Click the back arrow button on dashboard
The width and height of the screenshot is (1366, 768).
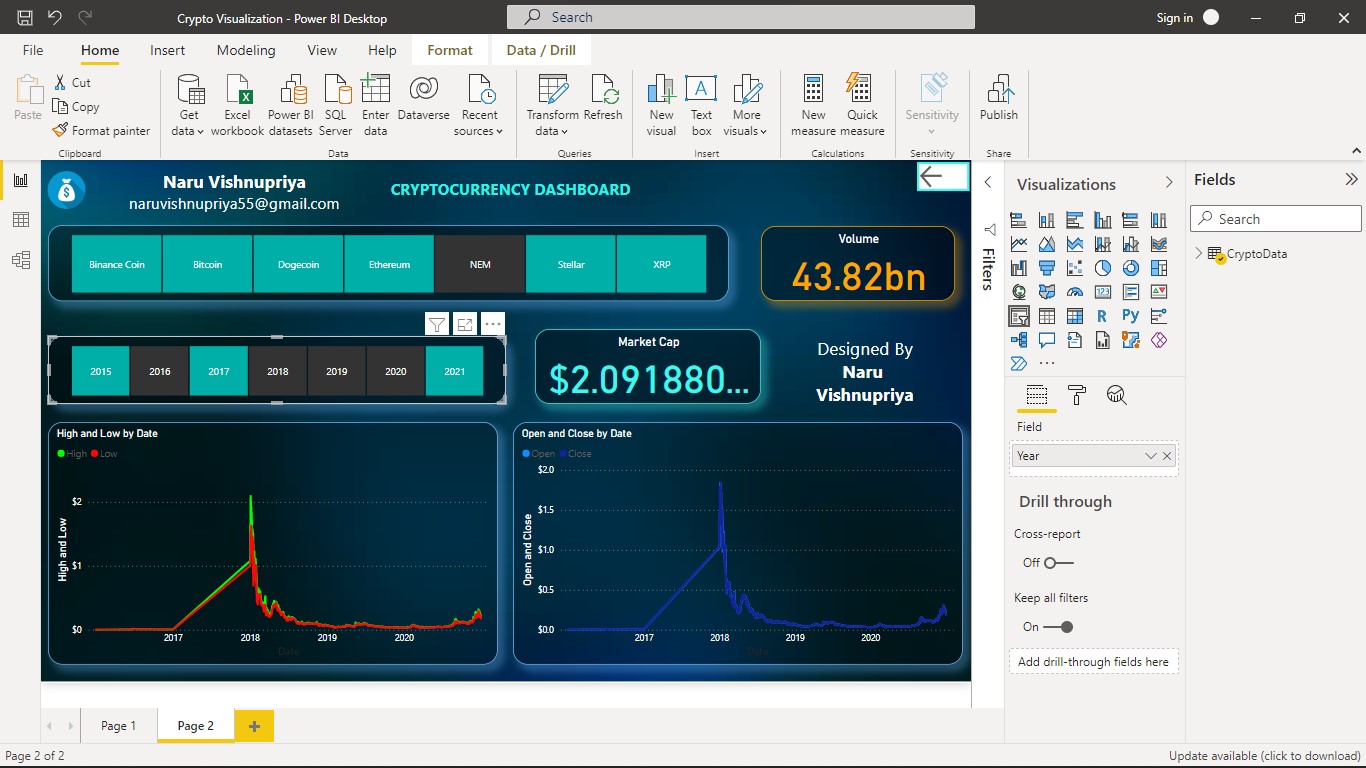point(943,177)
